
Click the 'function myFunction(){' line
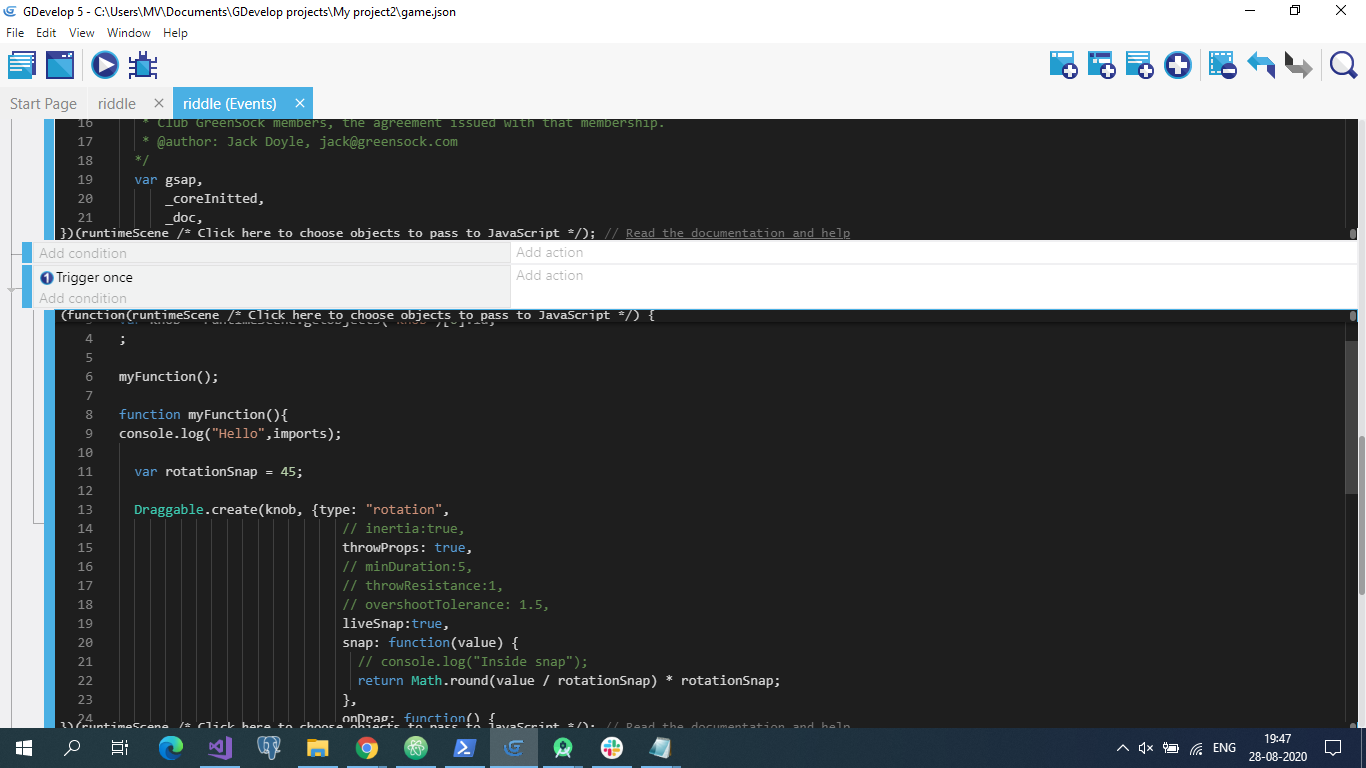203,414
